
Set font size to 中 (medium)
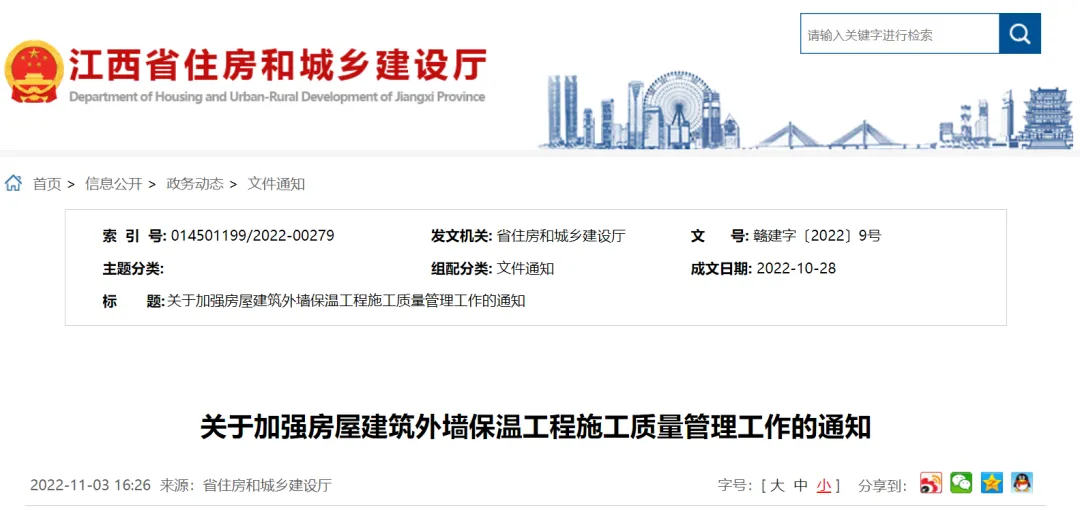800,485
